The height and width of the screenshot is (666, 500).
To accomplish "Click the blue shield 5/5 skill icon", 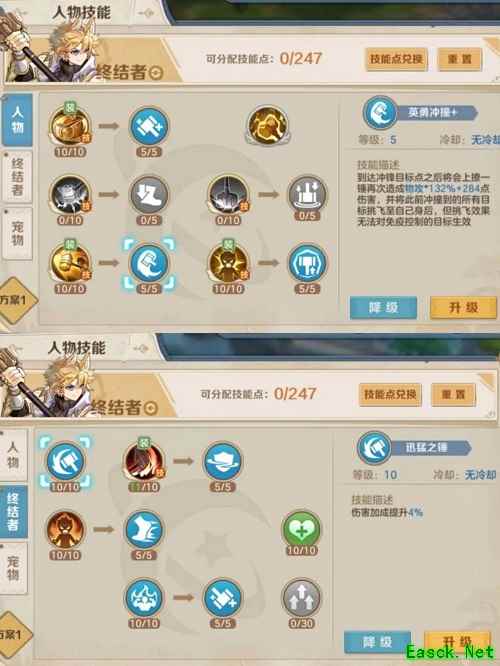I will pos(223,461).
